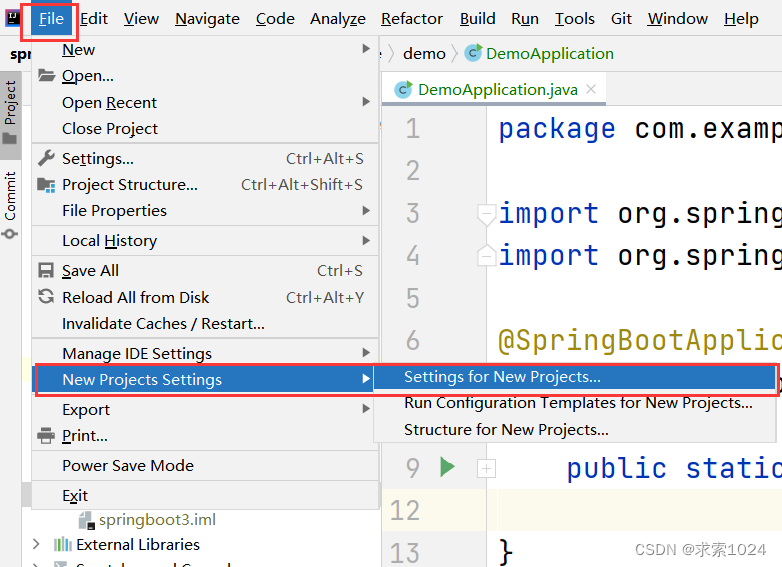Open the Help menu
The image size is (782, 567).
[741, 19]
